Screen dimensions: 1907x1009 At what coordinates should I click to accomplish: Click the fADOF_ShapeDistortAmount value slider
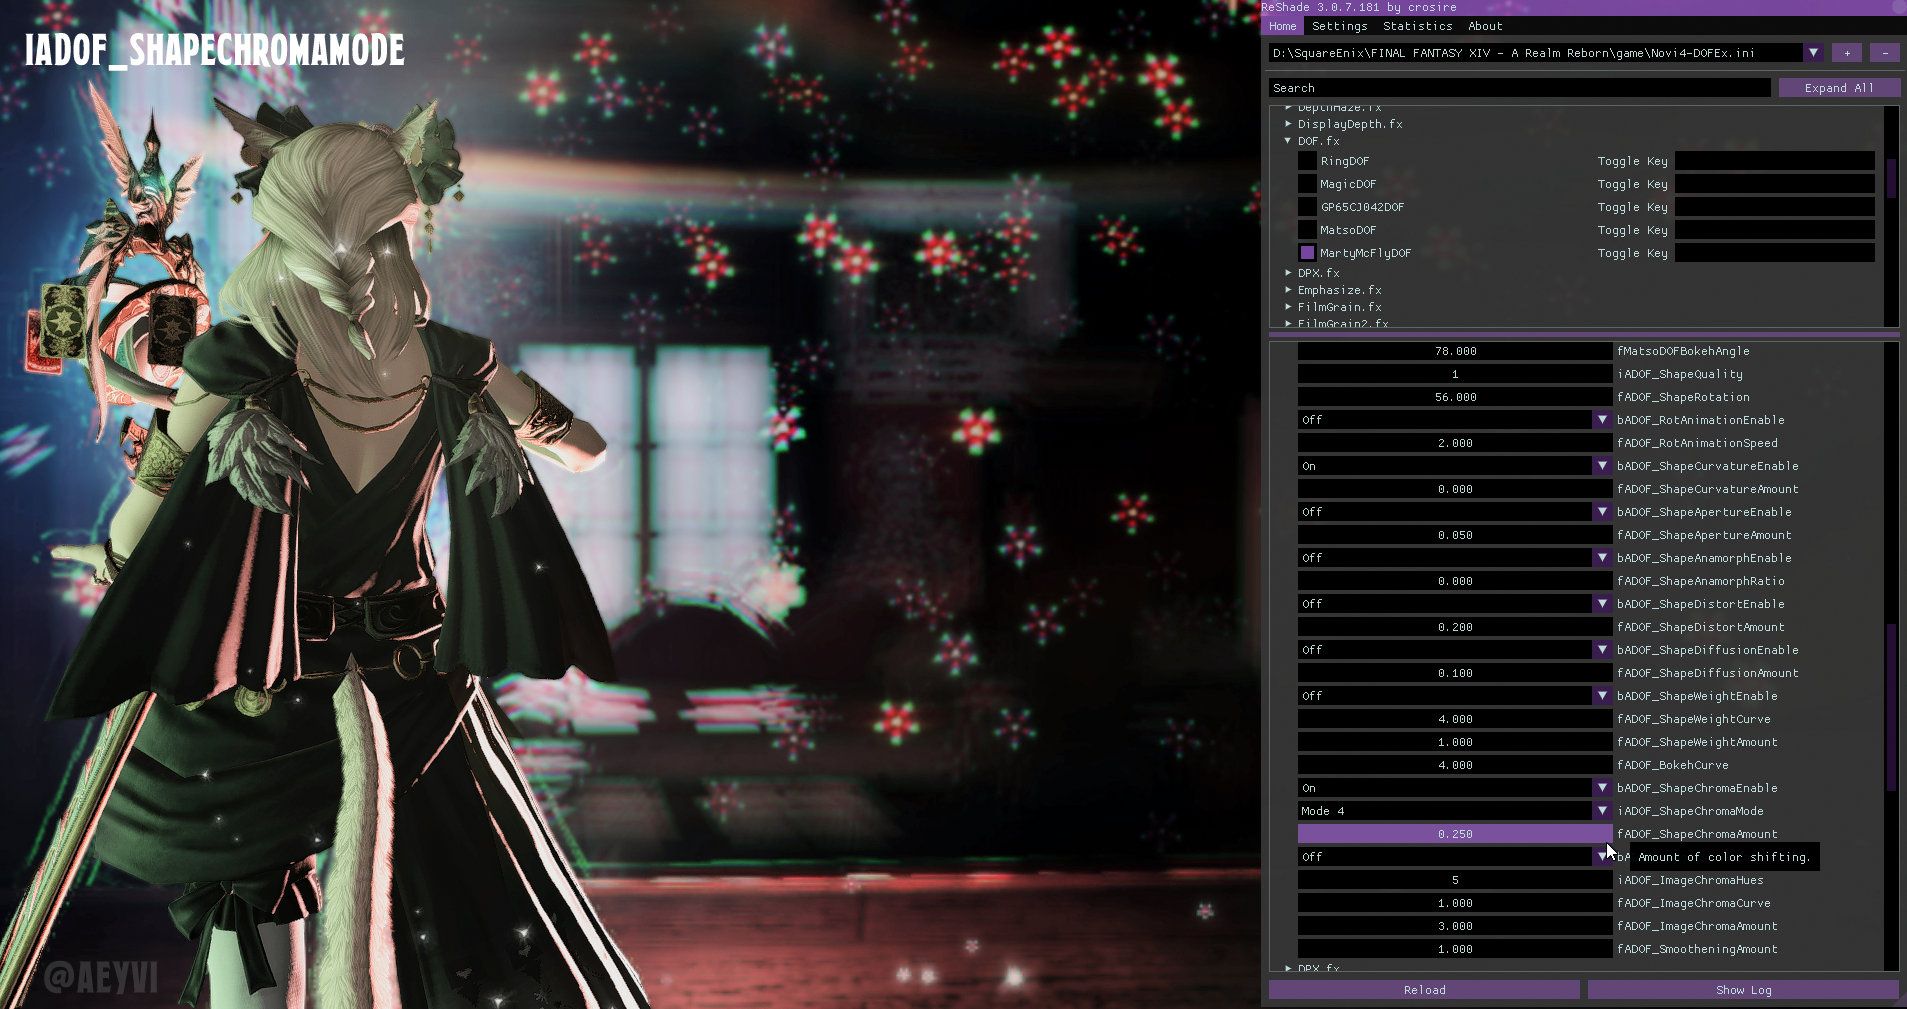[1455, 627]
